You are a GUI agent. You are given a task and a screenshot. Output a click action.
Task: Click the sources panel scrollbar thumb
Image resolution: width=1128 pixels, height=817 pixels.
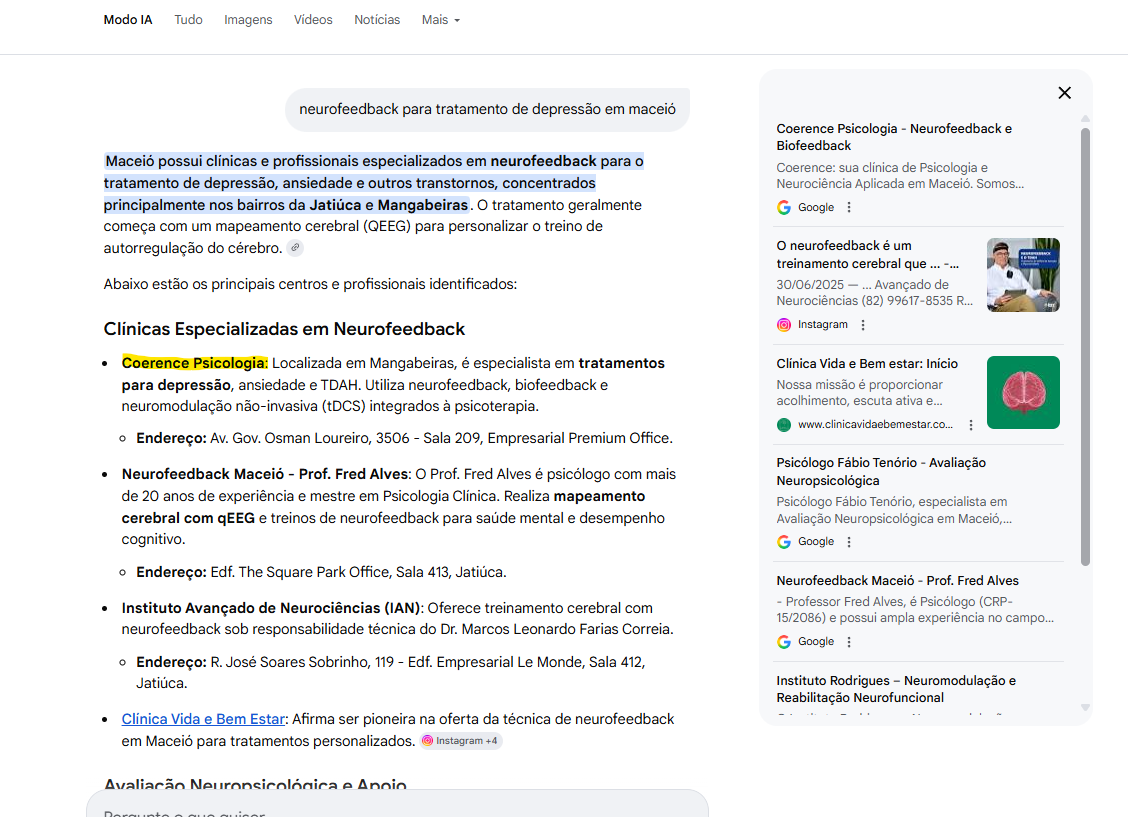coord(1085,347)
